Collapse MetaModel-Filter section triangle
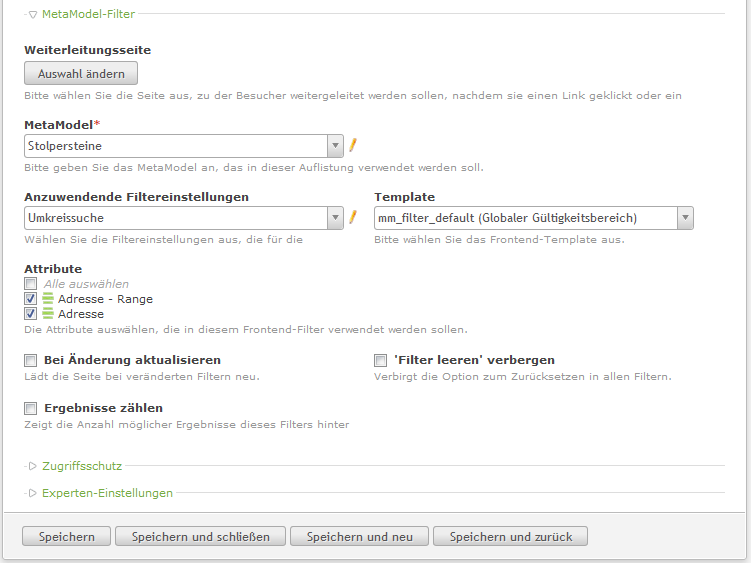This screenshot has width=751, height=563. click(x=33, y=15)
